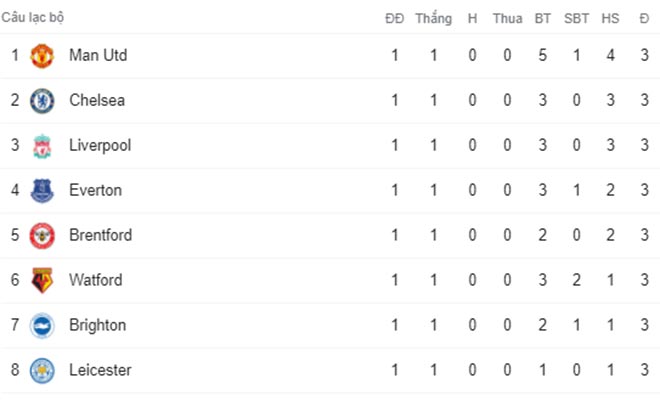
Task: Click the Liverpool club crest
Action: click(42, 146)
